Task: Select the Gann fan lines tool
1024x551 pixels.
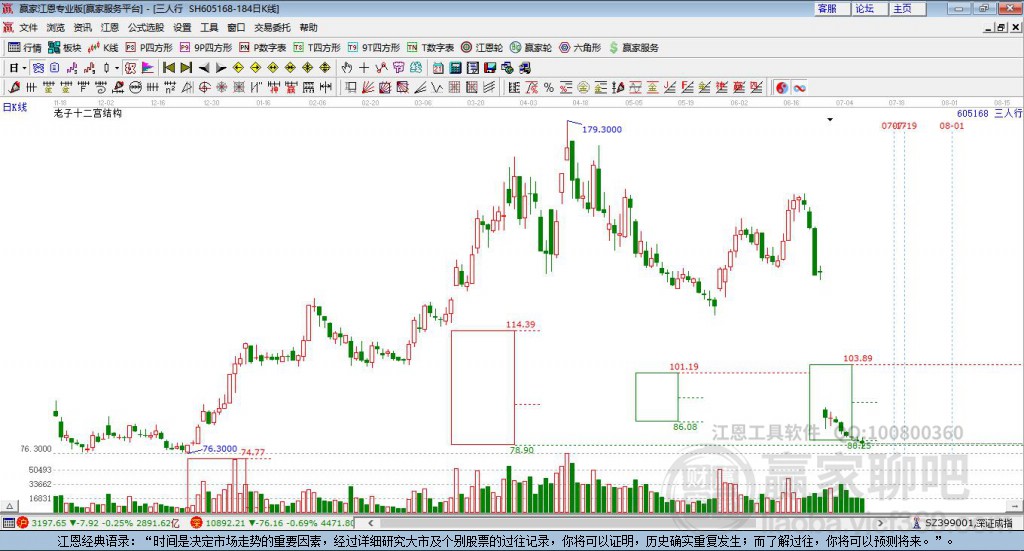Action: click(x=368, y=87)
